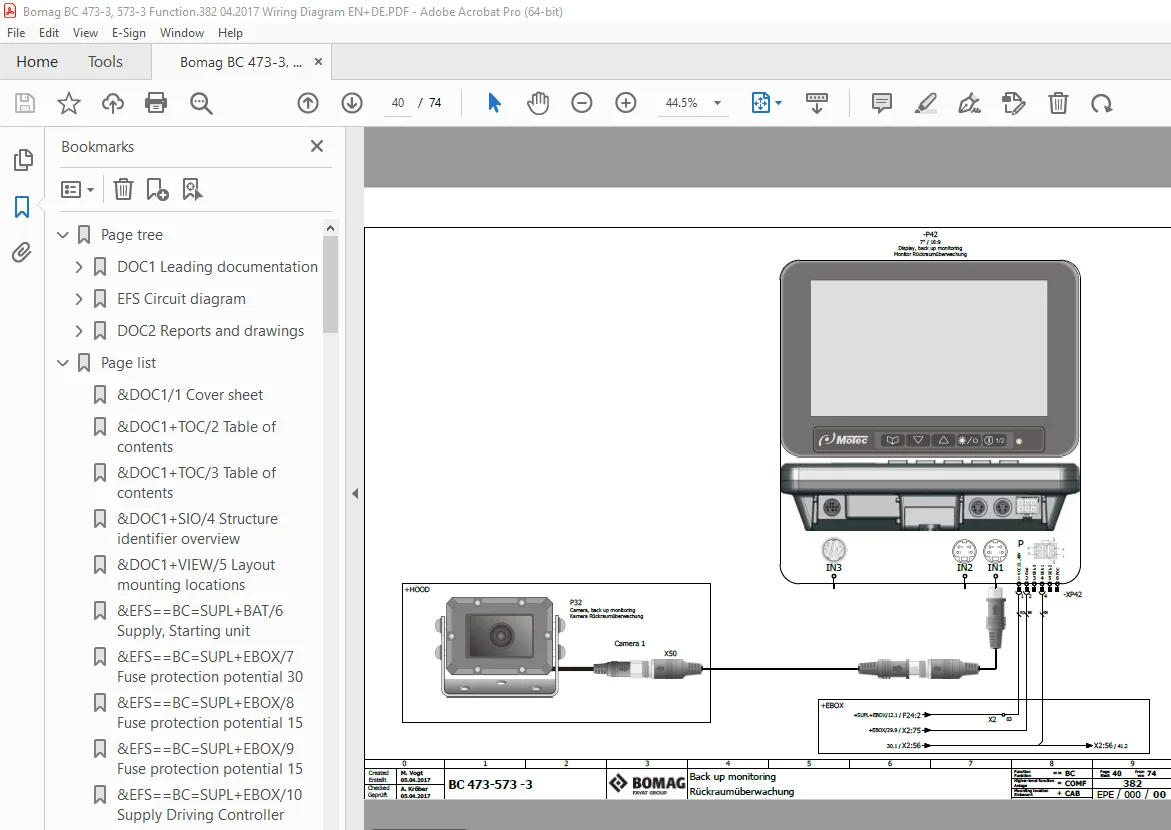The width and height of the screenshot is (1171, 830).
Task: Delete selected bookmark with trash icon
Action: click(x=123, y=190)
